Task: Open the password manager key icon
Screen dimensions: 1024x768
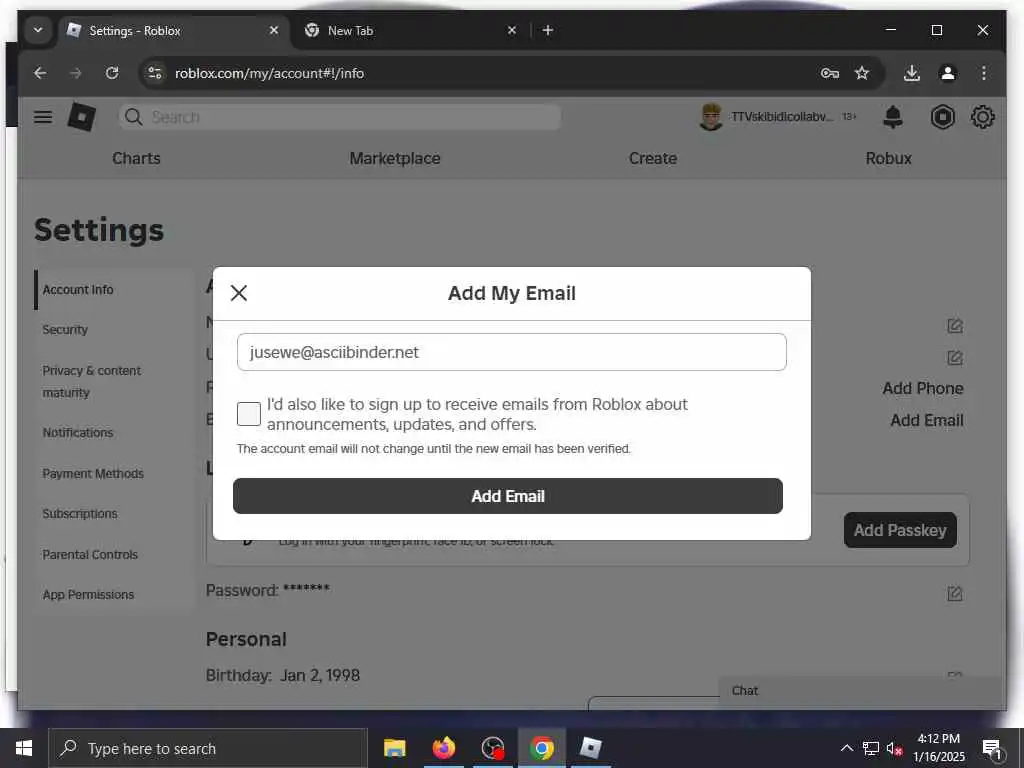Action: [x=829, y=73]
